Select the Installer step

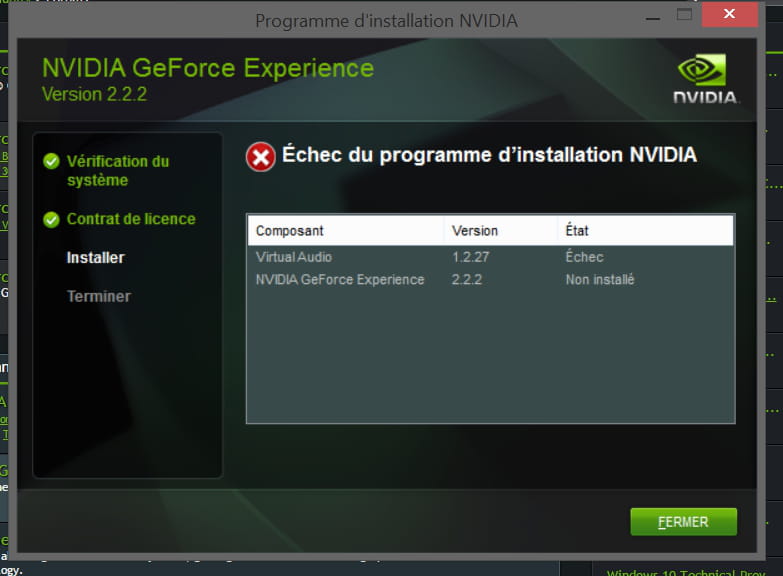pyautogui.click(x=95, y=258)
